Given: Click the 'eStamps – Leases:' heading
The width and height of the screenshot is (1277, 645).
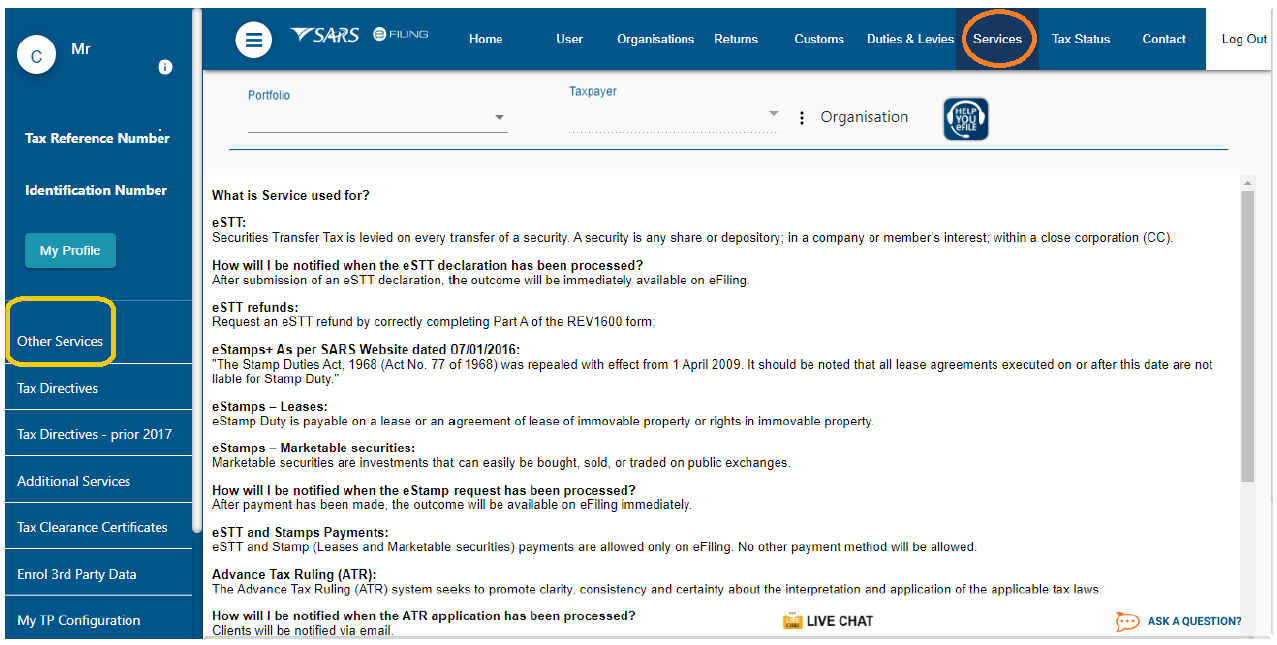Looking at the screenshot, I should (270, 406).
